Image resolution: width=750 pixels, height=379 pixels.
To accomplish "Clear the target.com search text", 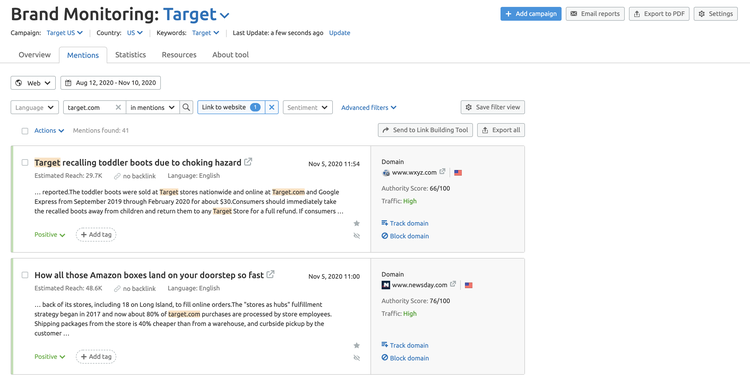I will (x=118, y=108).
